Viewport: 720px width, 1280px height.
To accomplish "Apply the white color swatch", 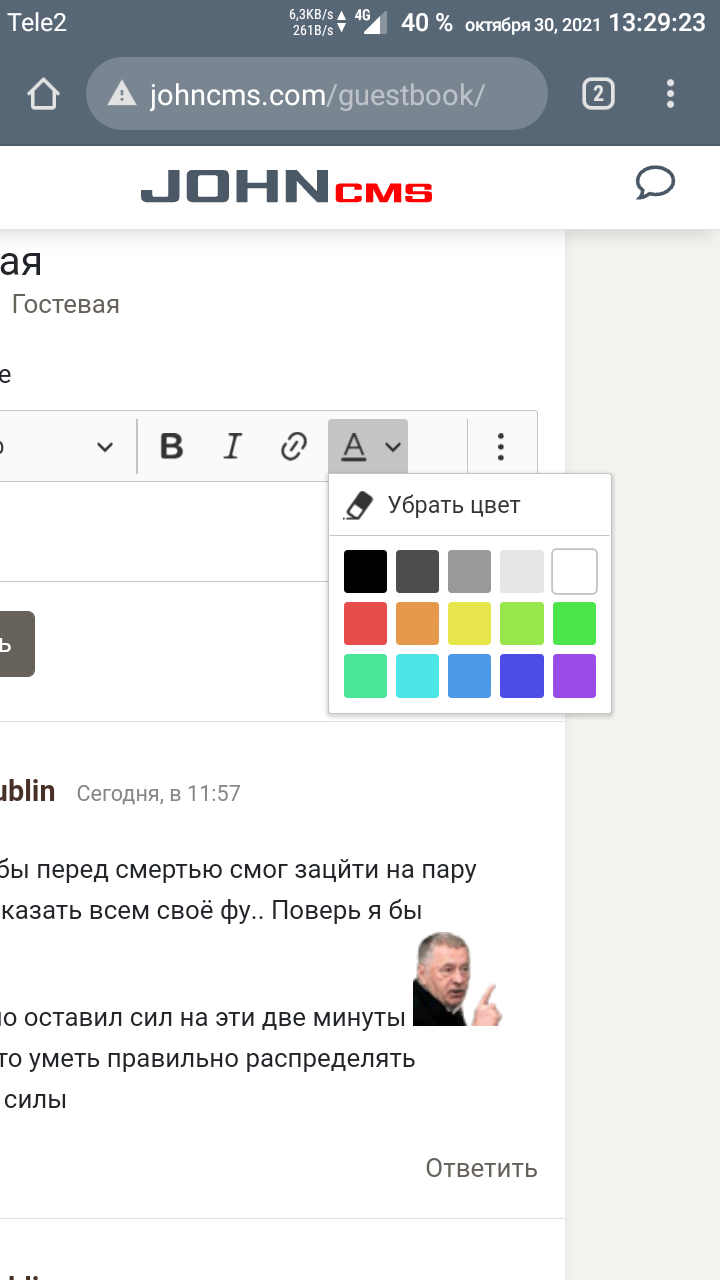I will coord(574,572).
